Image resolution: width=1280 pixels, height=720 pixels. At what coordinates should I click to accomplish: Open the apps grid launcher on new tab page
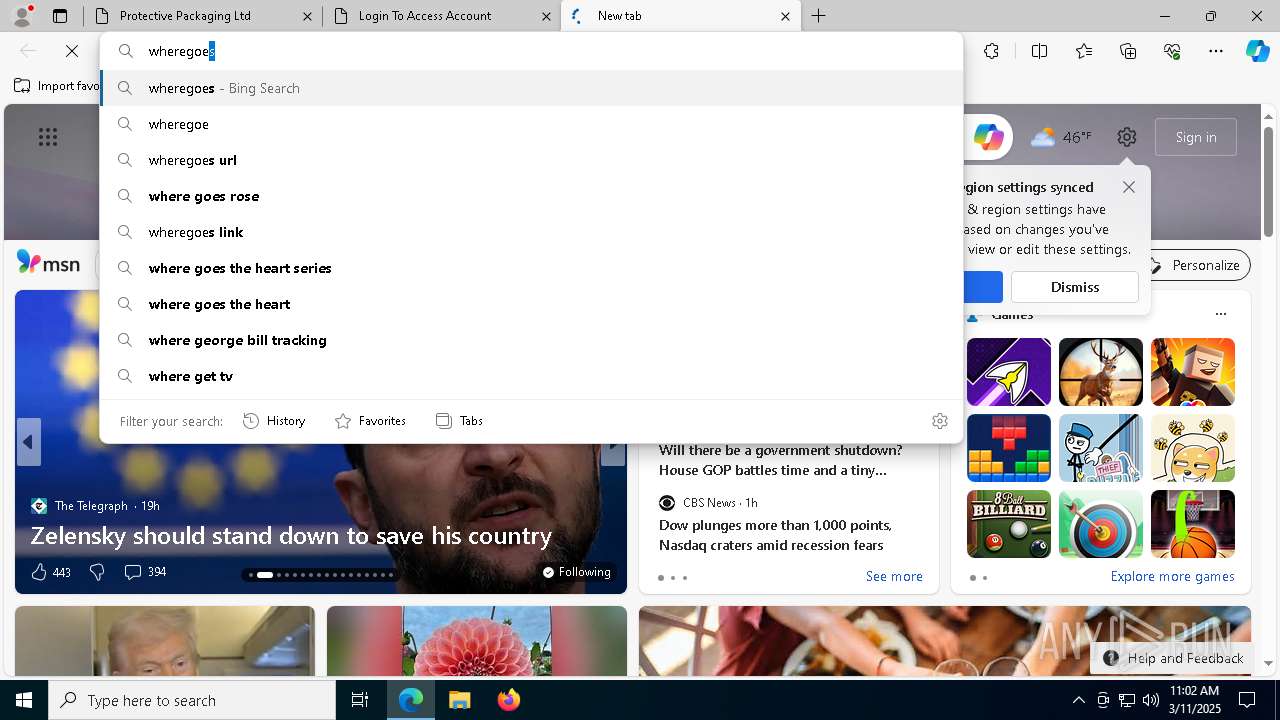coord(48,137)
